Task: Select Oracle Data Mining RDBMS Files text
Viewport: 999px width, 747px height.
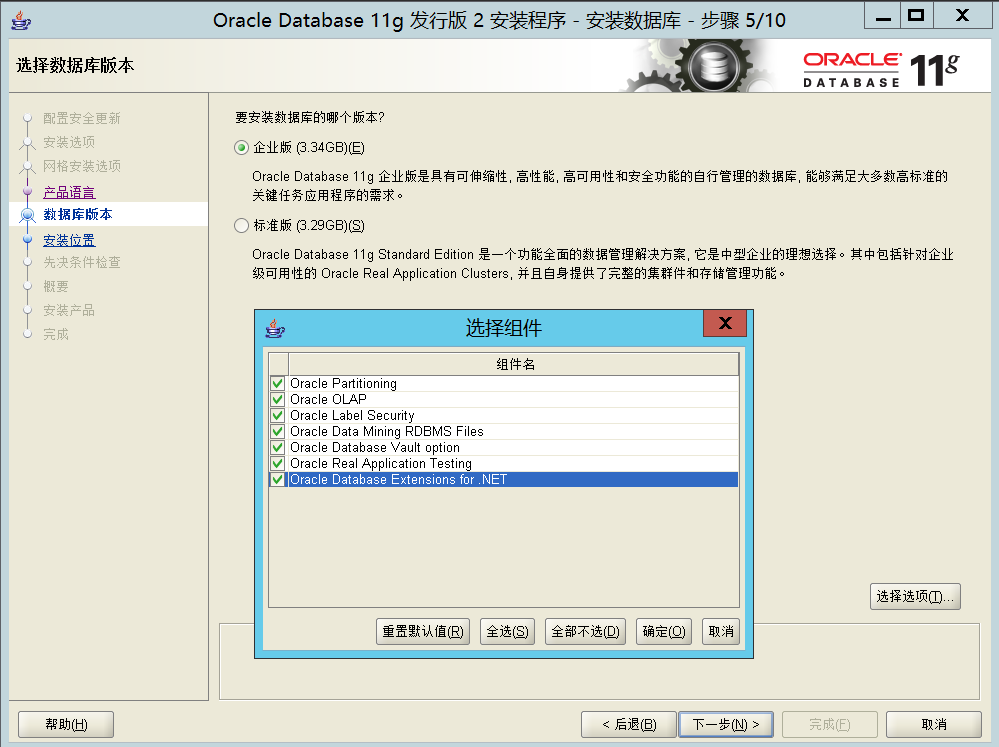Action: click(387, 432)
